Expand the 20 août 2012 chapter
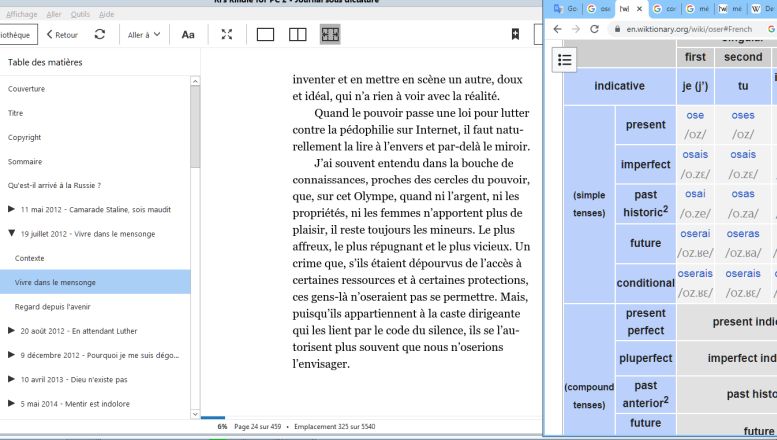777x440 pixels. point(11,330)
